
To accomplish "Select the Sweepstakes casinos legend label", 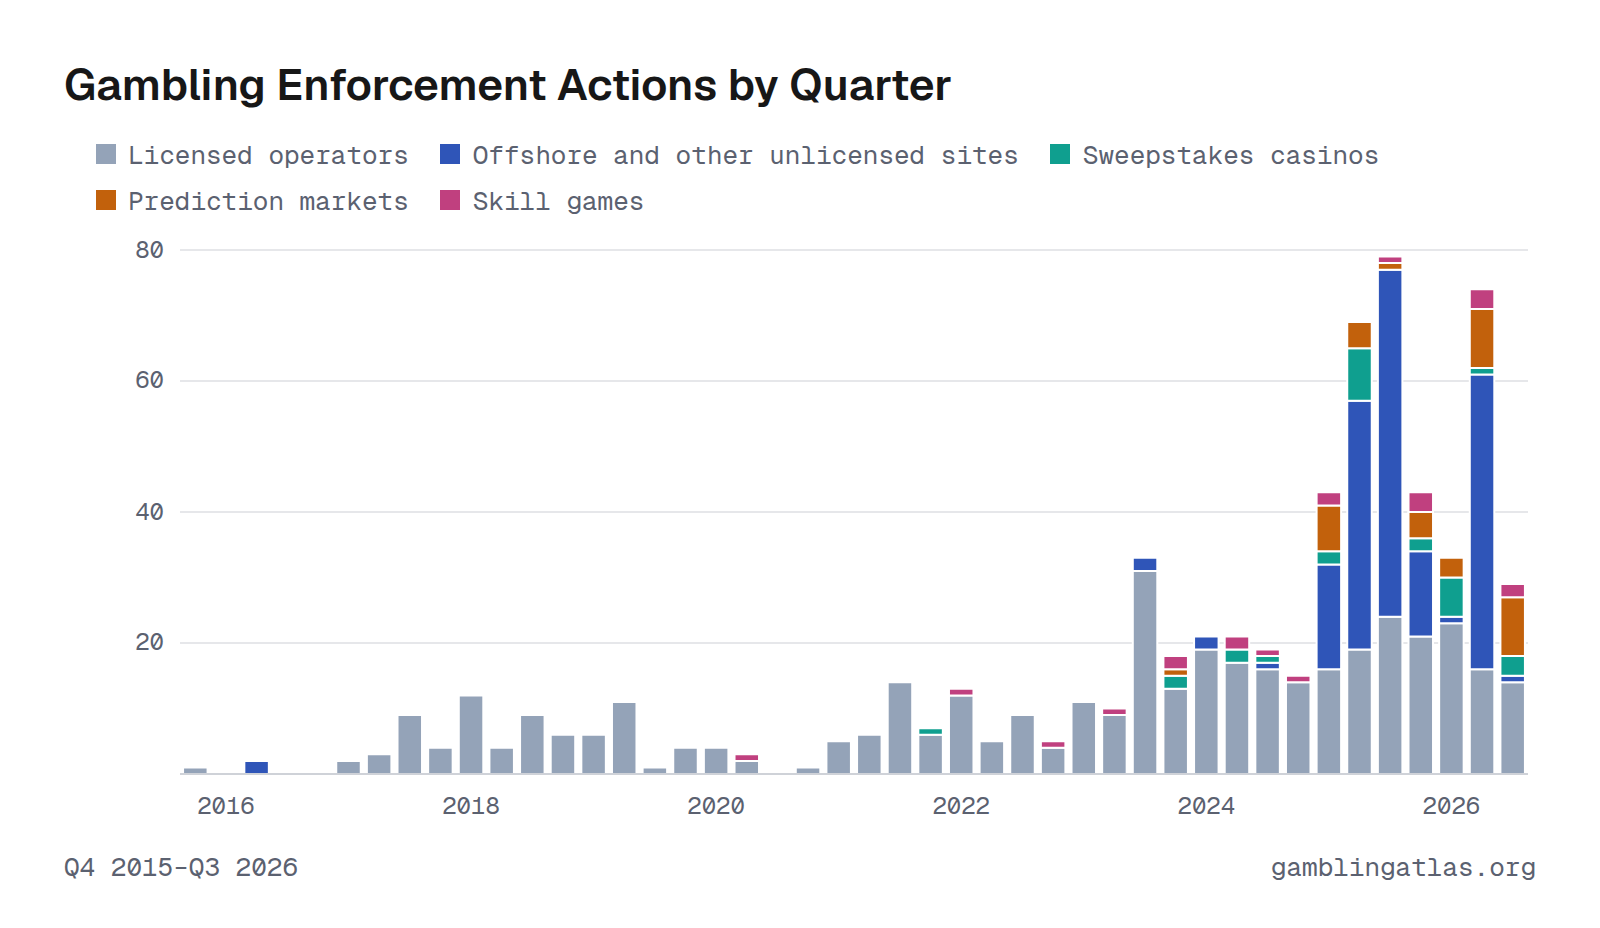I will pos(1230,156).
